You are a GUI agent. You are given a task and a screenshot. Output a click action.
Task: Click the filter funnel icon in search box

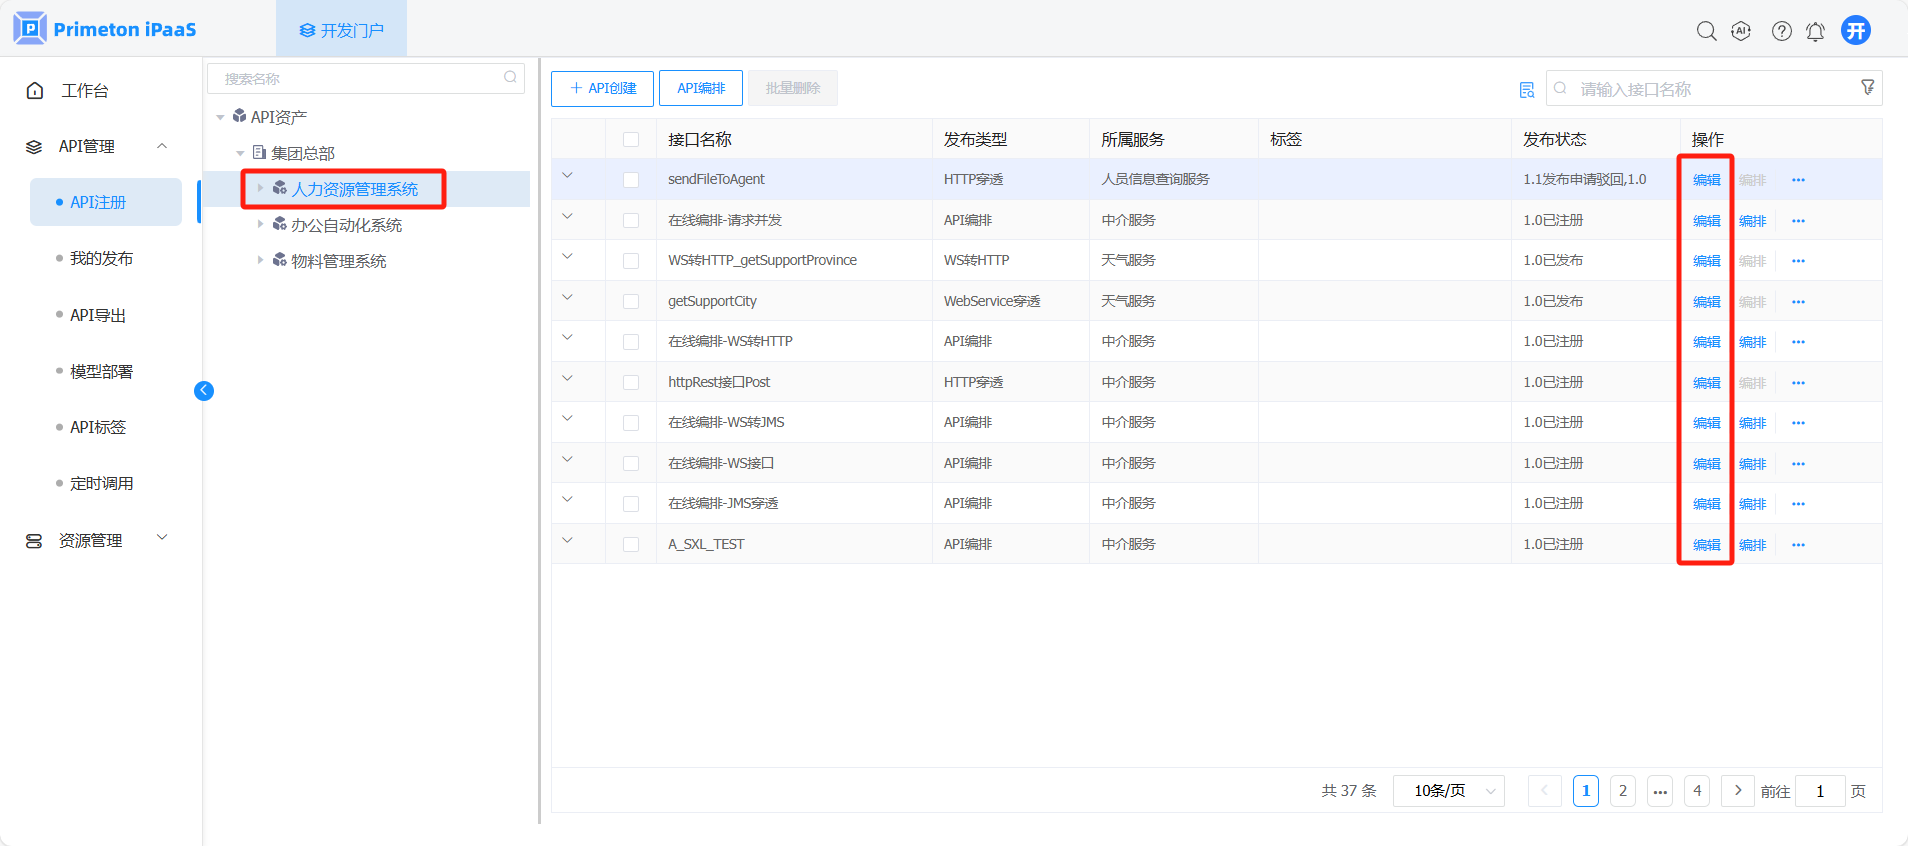[1867, 88]
